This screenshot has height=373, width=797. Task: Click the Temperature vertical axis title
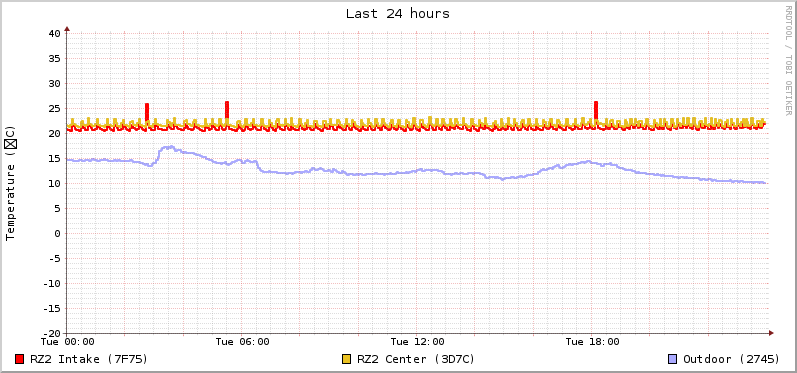tap(10, 183)
